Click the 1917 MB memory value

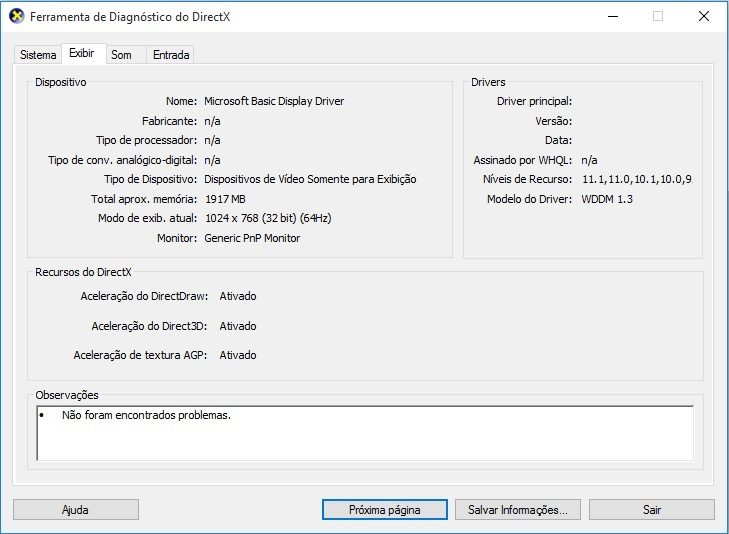(225, 199)
